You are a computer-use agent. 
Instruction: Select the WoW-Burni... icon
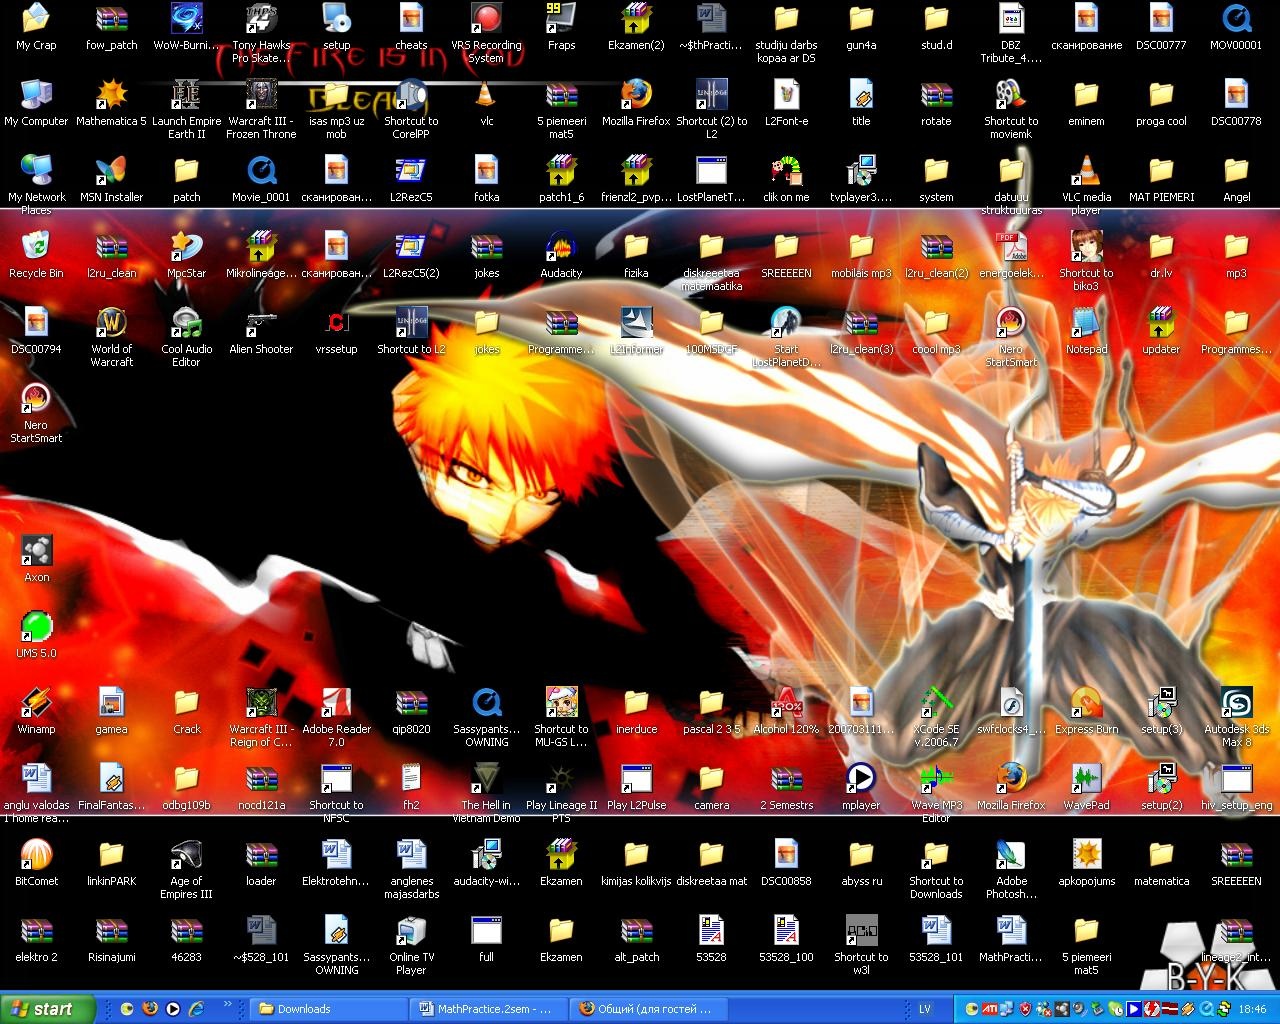pos(186,19)
